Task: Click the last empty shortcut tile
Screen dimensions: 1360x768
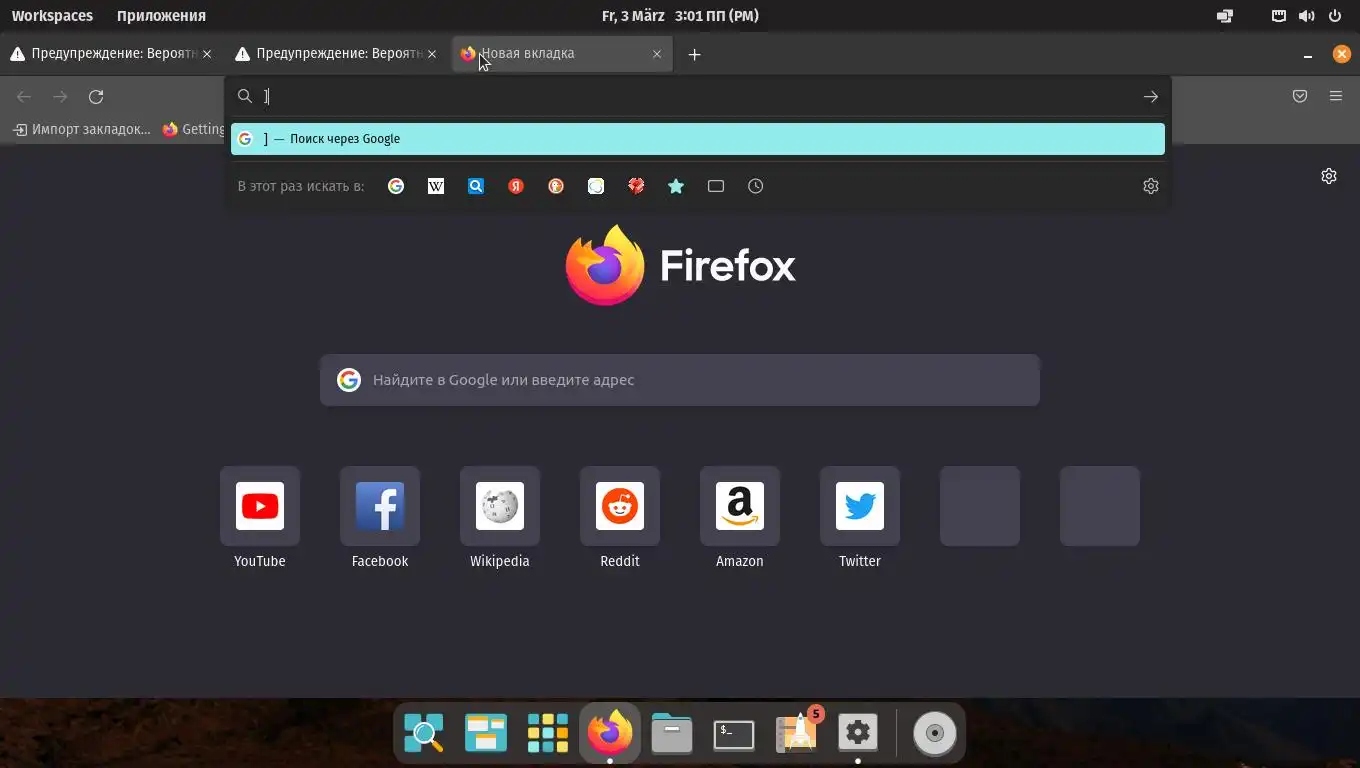Action: coord(1100,506)
